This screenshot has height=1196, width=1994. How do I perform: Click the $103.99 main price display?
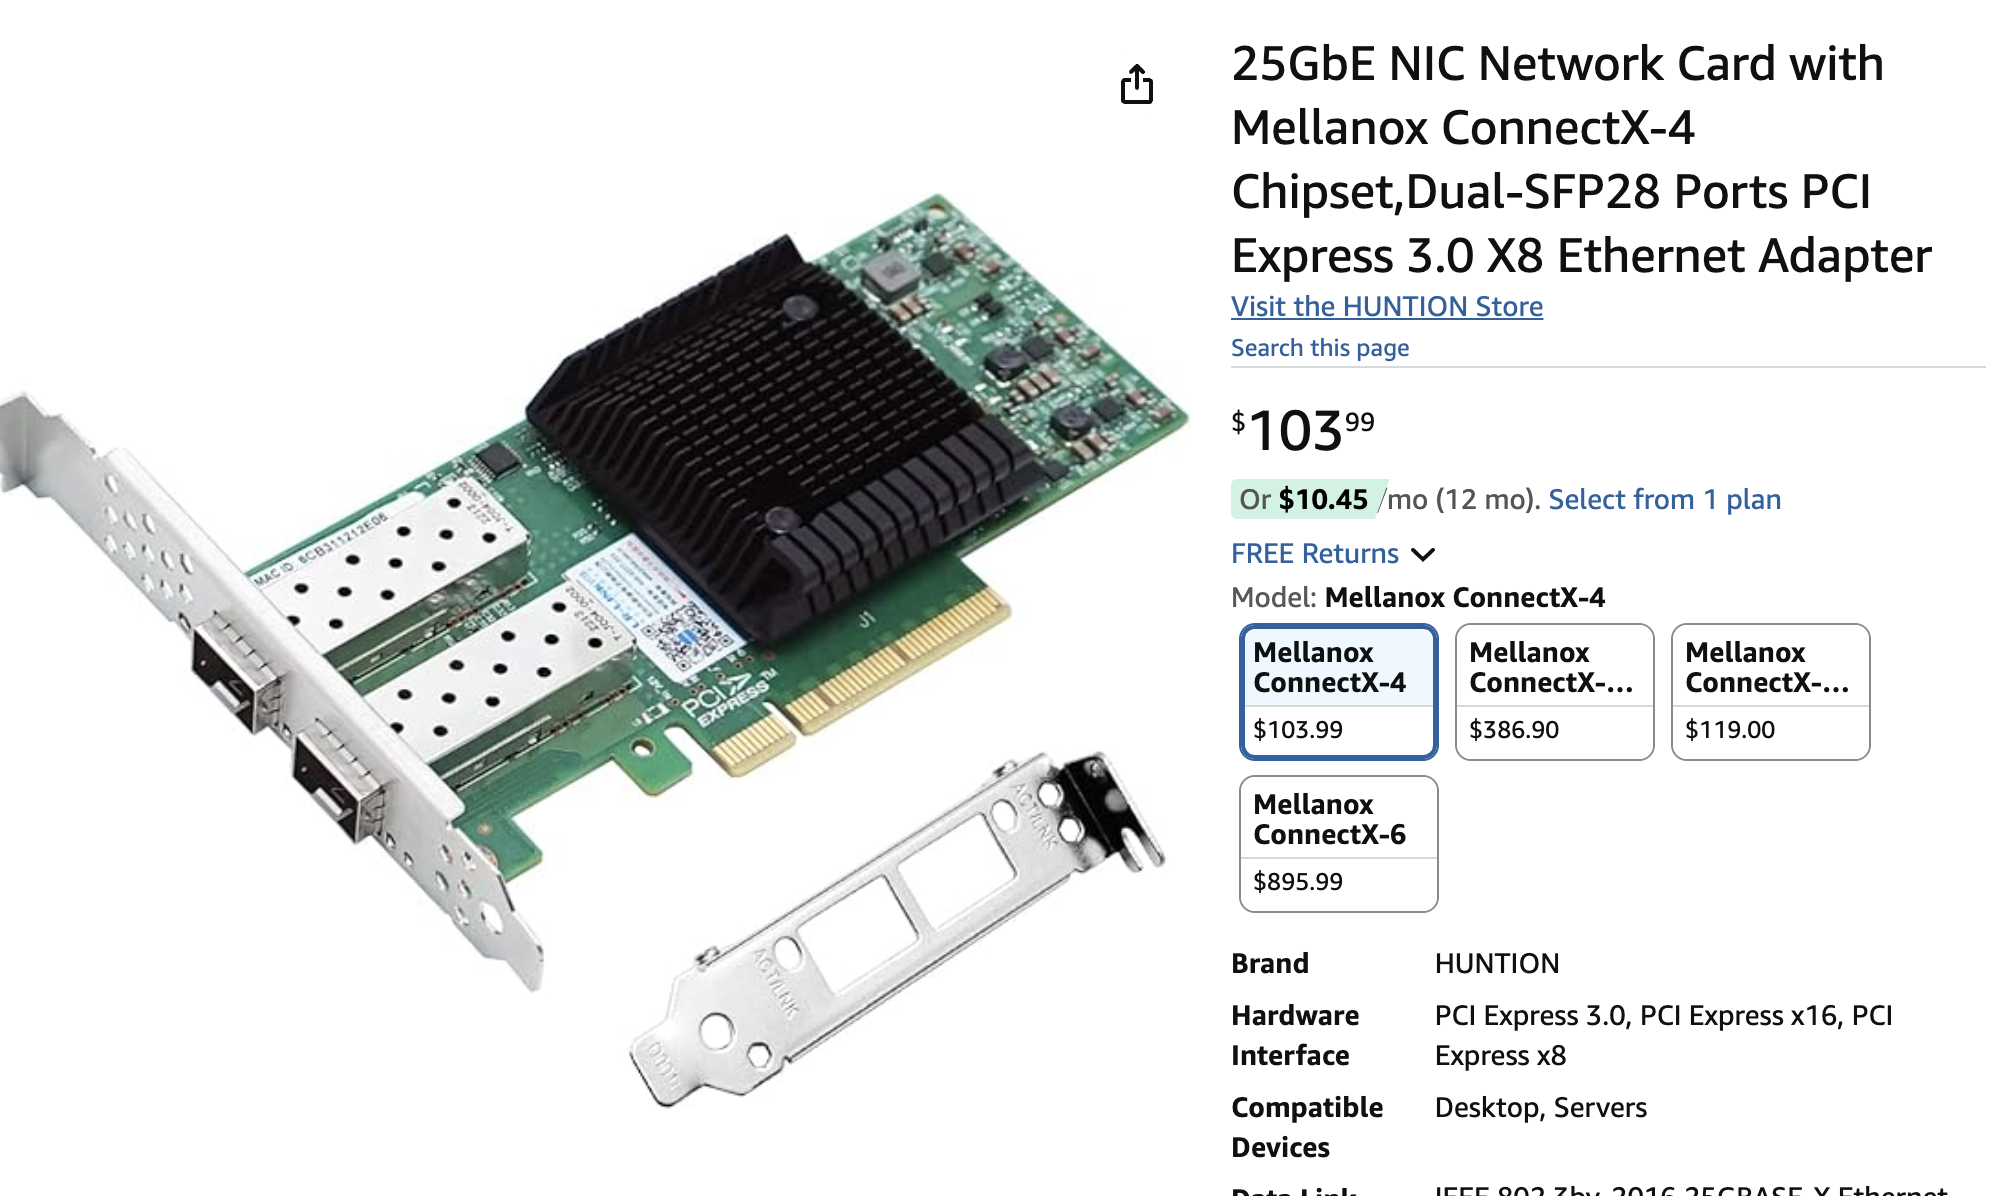pos(1302,430)
